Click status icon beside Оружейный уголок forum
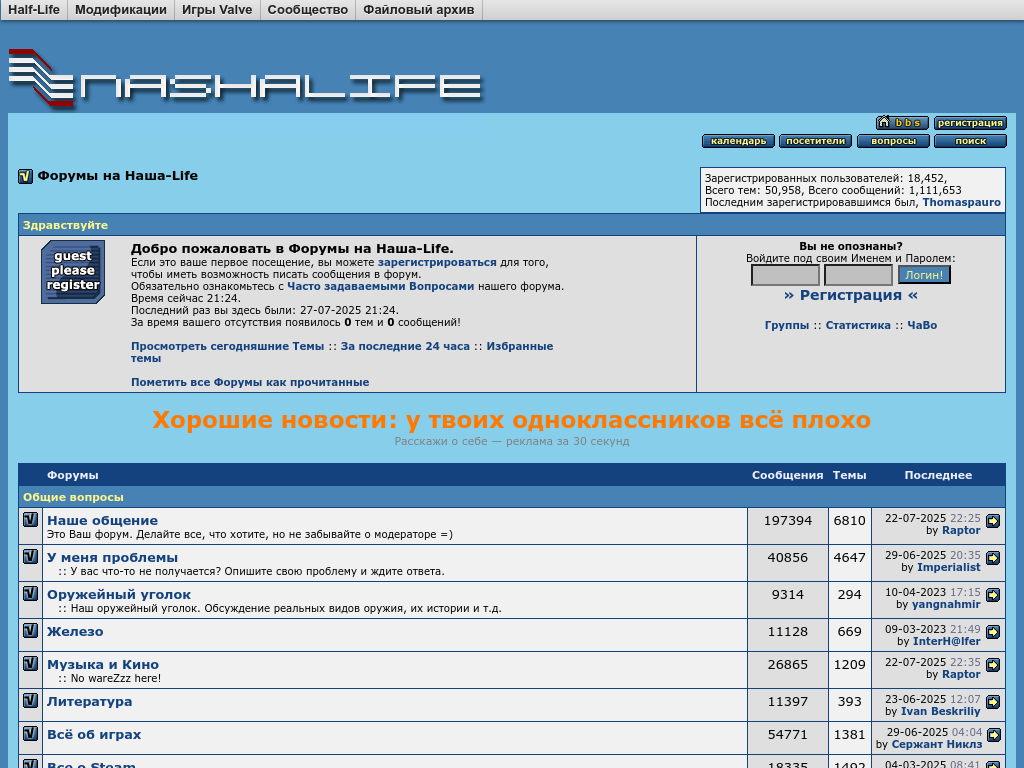The height and width of the screenshot is (768, 1024). point(30,594)
